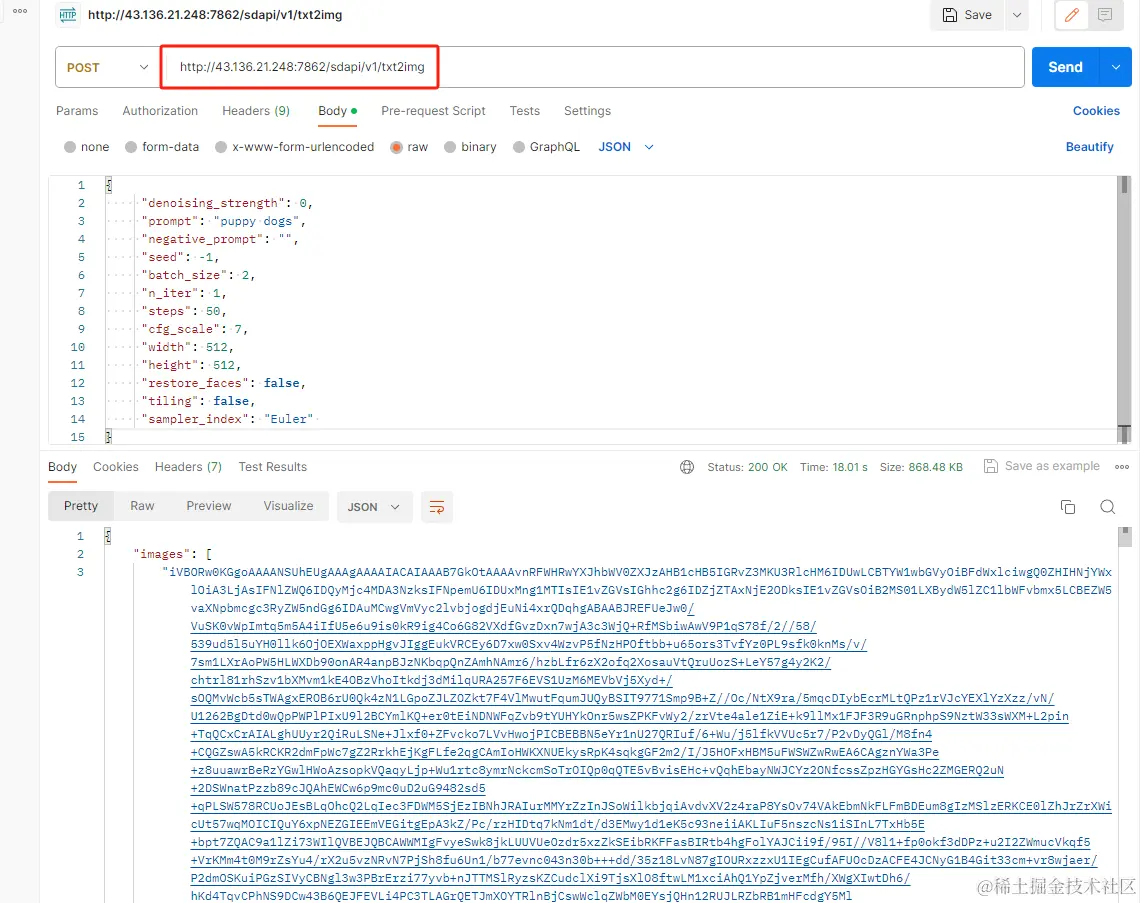Open the Test Results tab

tap(273, 467)
